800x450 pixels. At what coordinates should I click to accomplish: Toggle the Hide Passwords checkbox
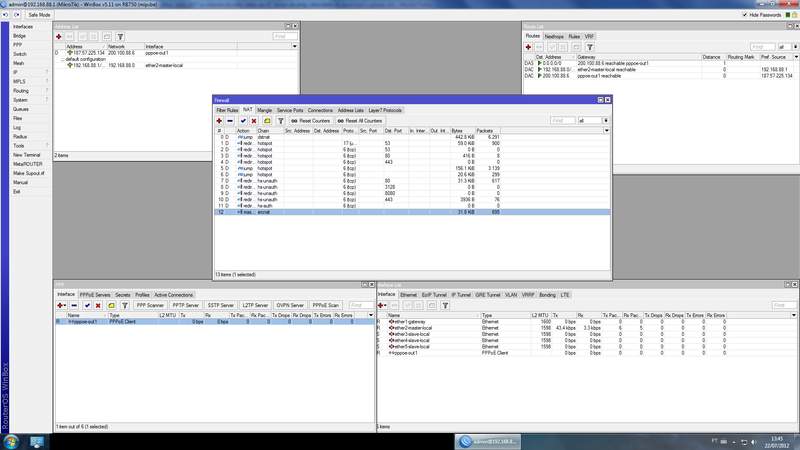[745, 15]
